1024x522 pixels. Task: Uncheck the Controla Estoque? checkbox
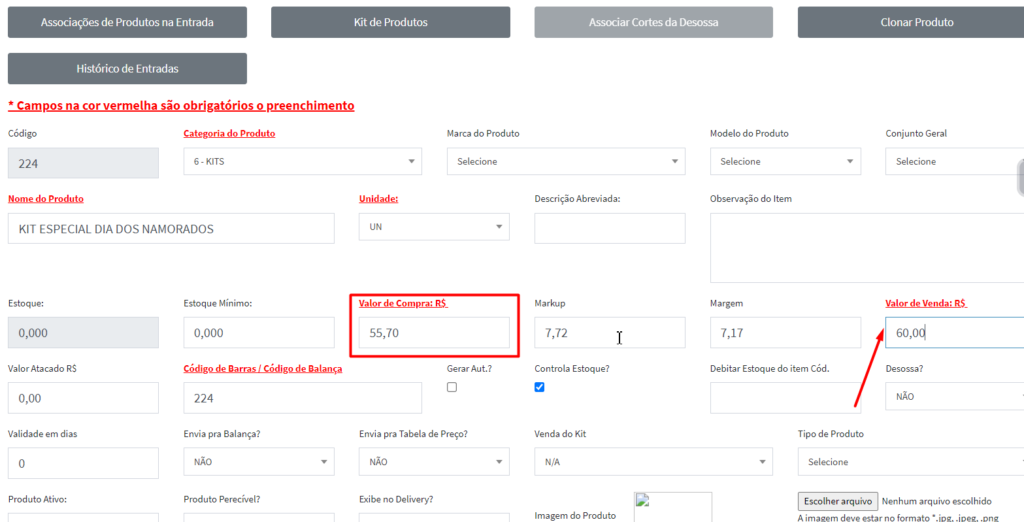point(540,387)
